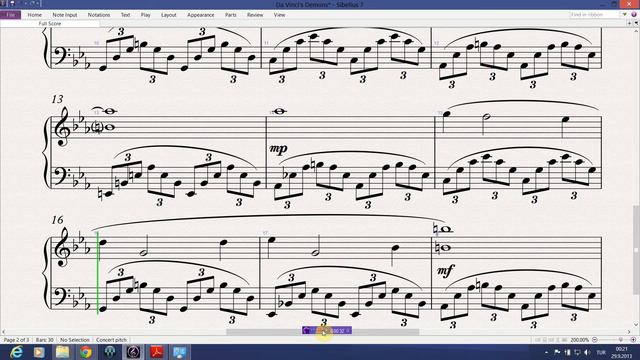Click the bar 16 number label

click(x=58, y=220)
